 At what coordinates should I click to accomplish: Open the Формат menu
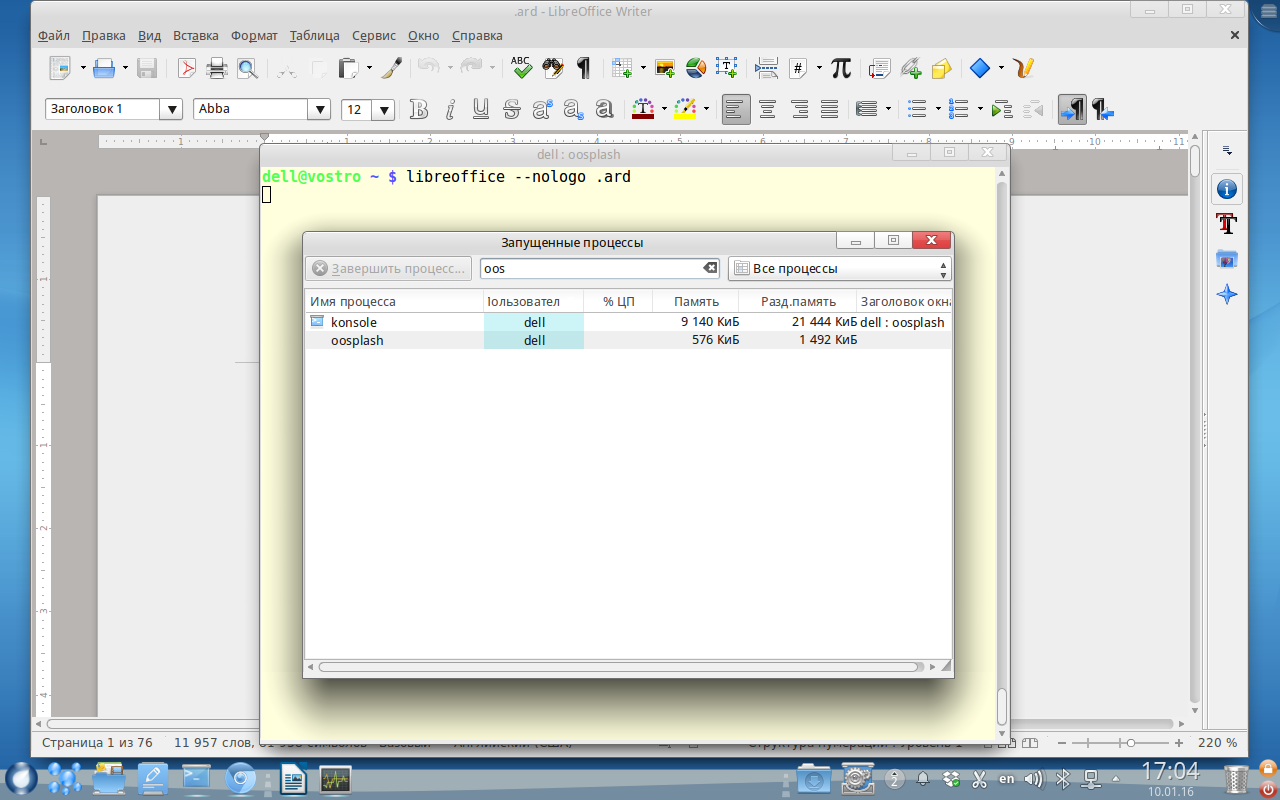pyautogui.click(x=254, y=35)
